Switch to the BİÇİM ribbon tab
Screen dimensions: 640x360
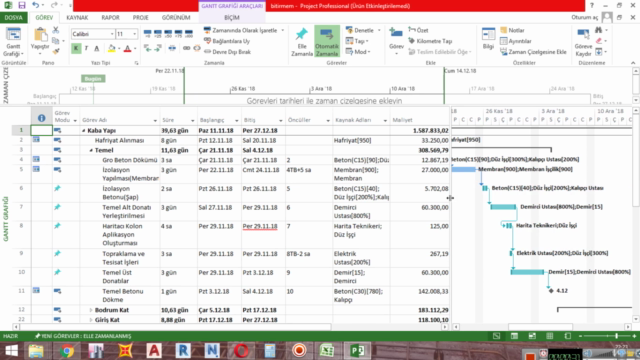(x=232, y=18)
